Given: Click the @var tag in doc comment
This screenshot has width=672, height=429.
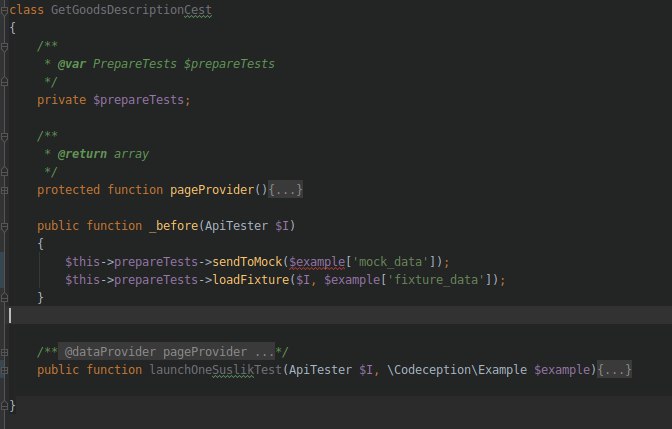Looking at the screenshot, I should (72, 64).
